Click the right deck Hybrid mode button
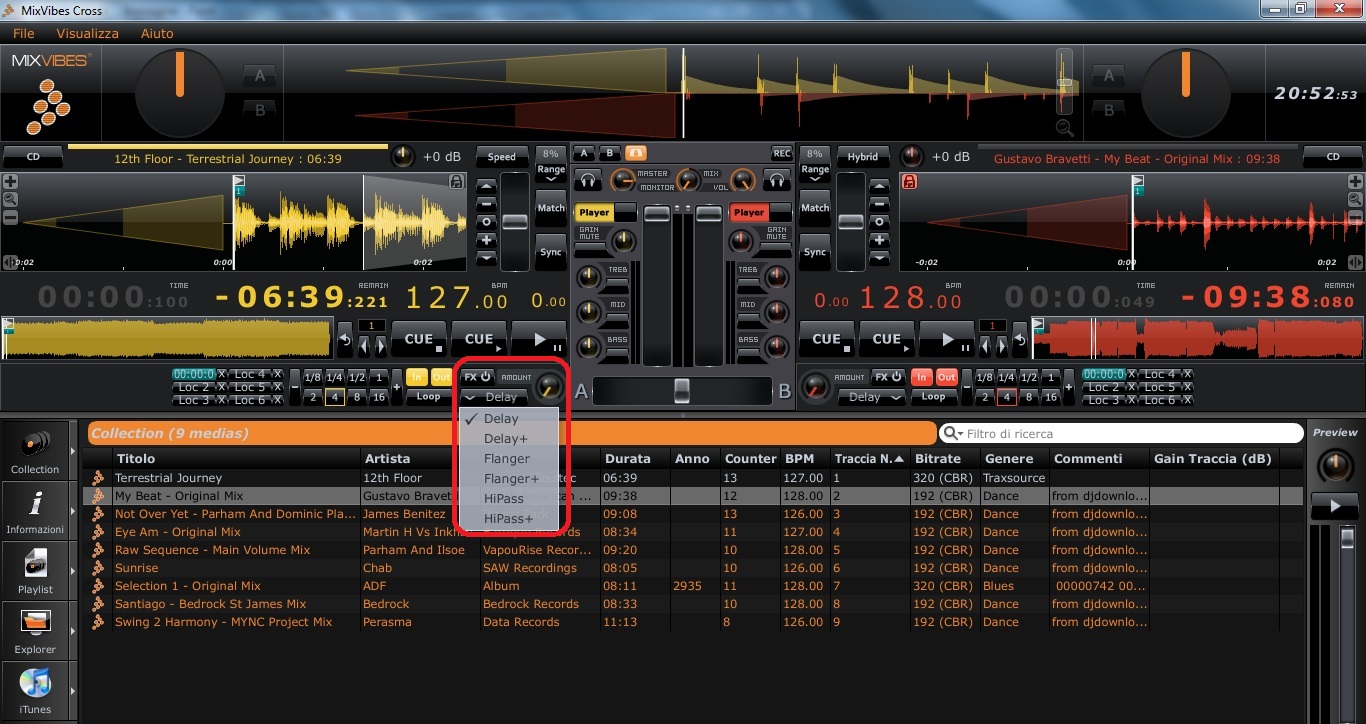Screen dimensions: 1366x724 pyautogui.click(x=863, y=157)
